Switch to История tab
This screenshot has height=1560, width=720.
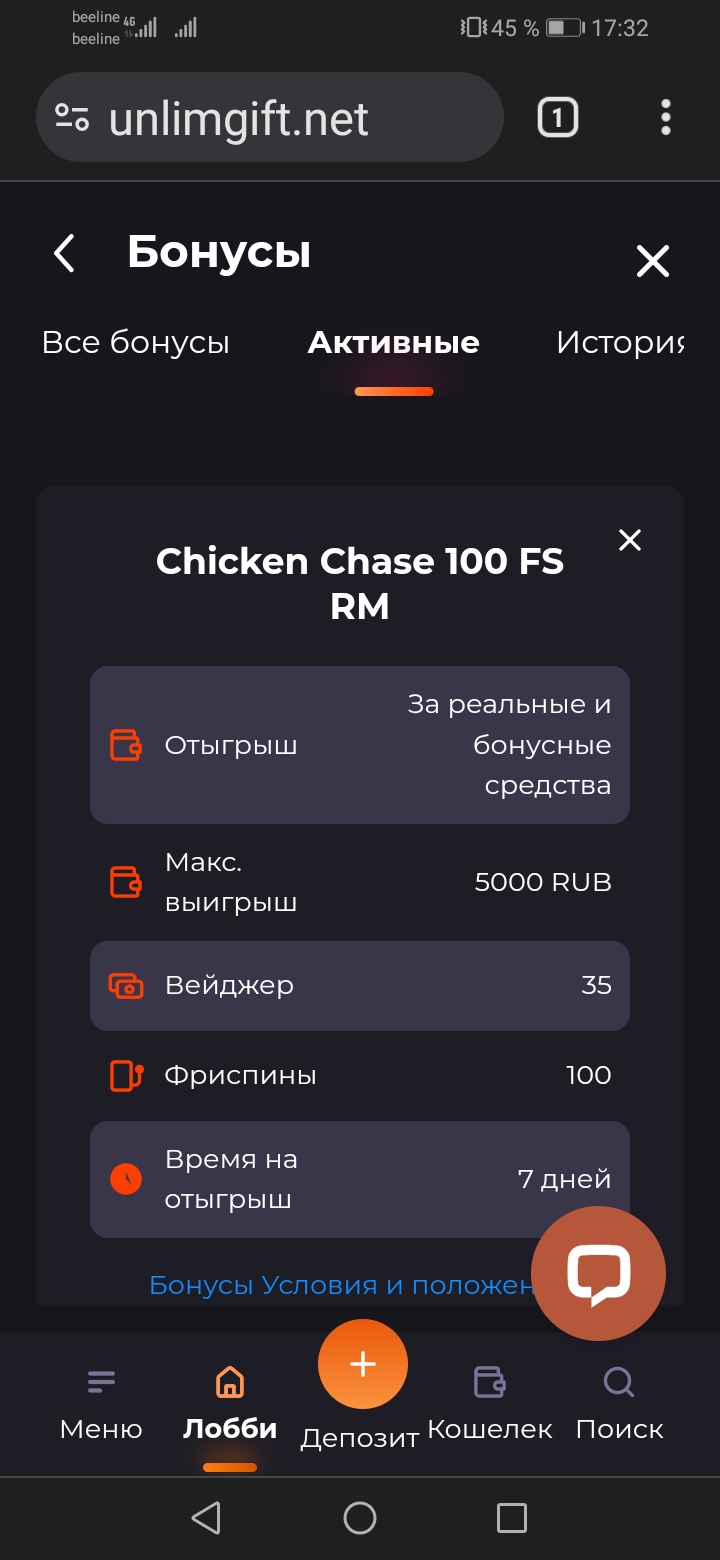click(x=619, y=343)
